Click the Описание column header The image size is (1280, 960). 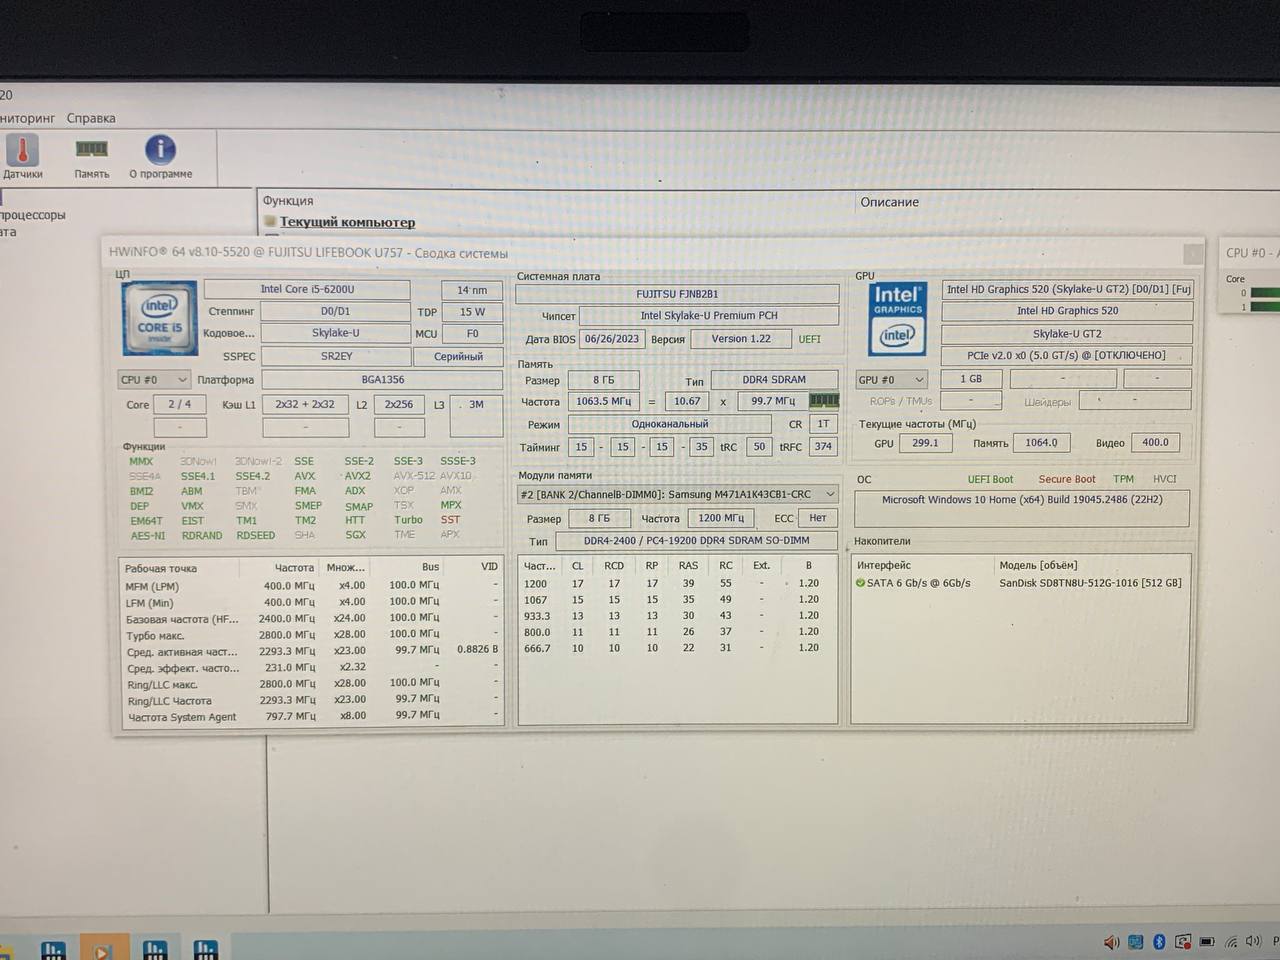click(889, 202)
